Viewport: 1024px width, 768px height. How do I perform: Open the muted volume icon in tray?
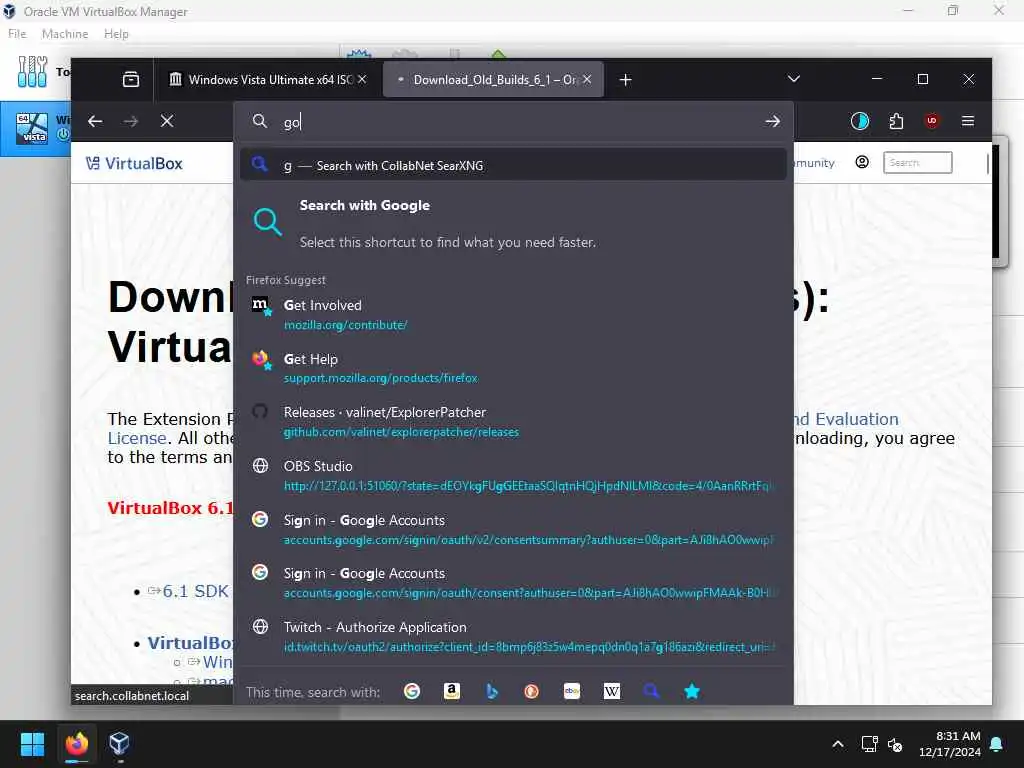[895, 744]
